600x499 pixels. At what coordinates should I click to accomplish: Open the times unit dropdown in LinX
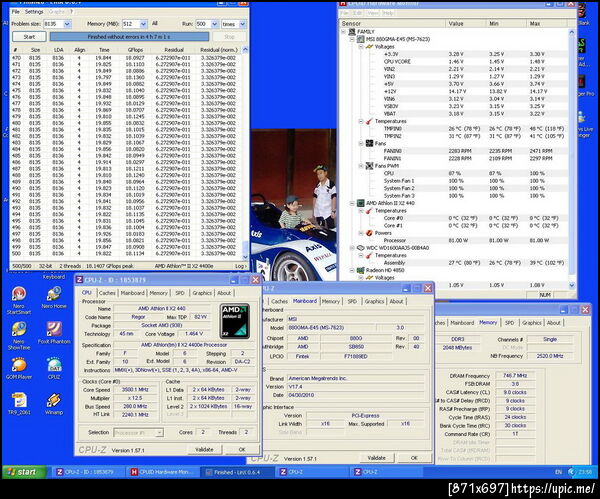click(x=243, y=24)
